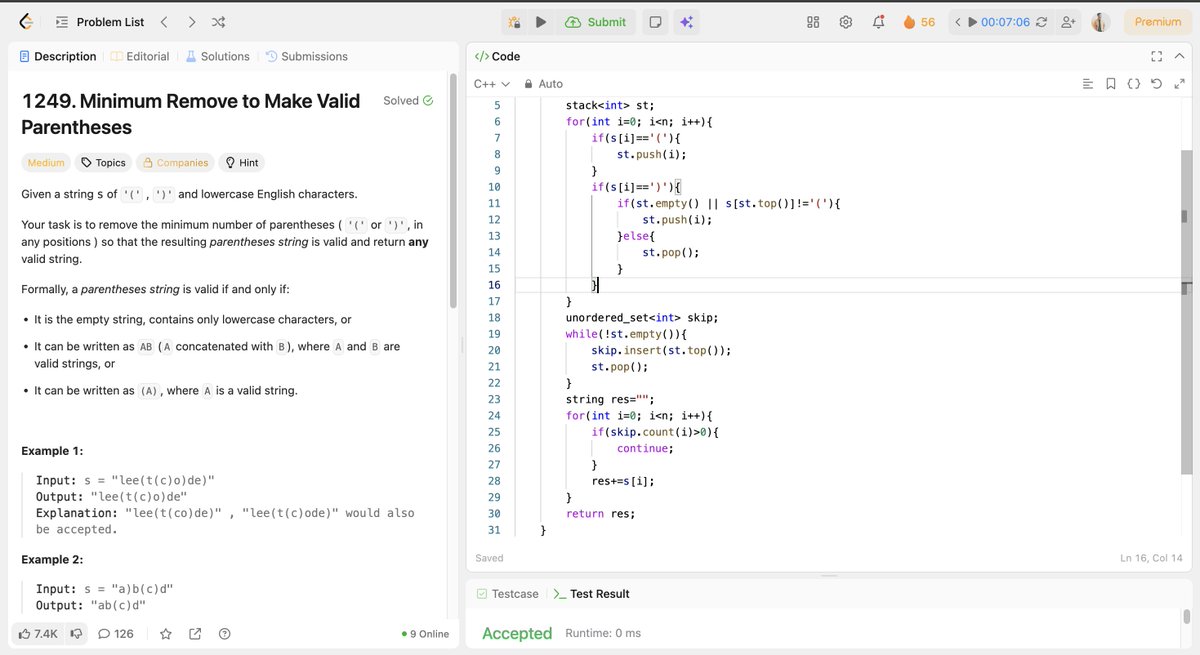Image resolution: width=1200 pixels, height=655 pixels.
Task: Select the Code panel tab
Action: click(x=497, y=57)
